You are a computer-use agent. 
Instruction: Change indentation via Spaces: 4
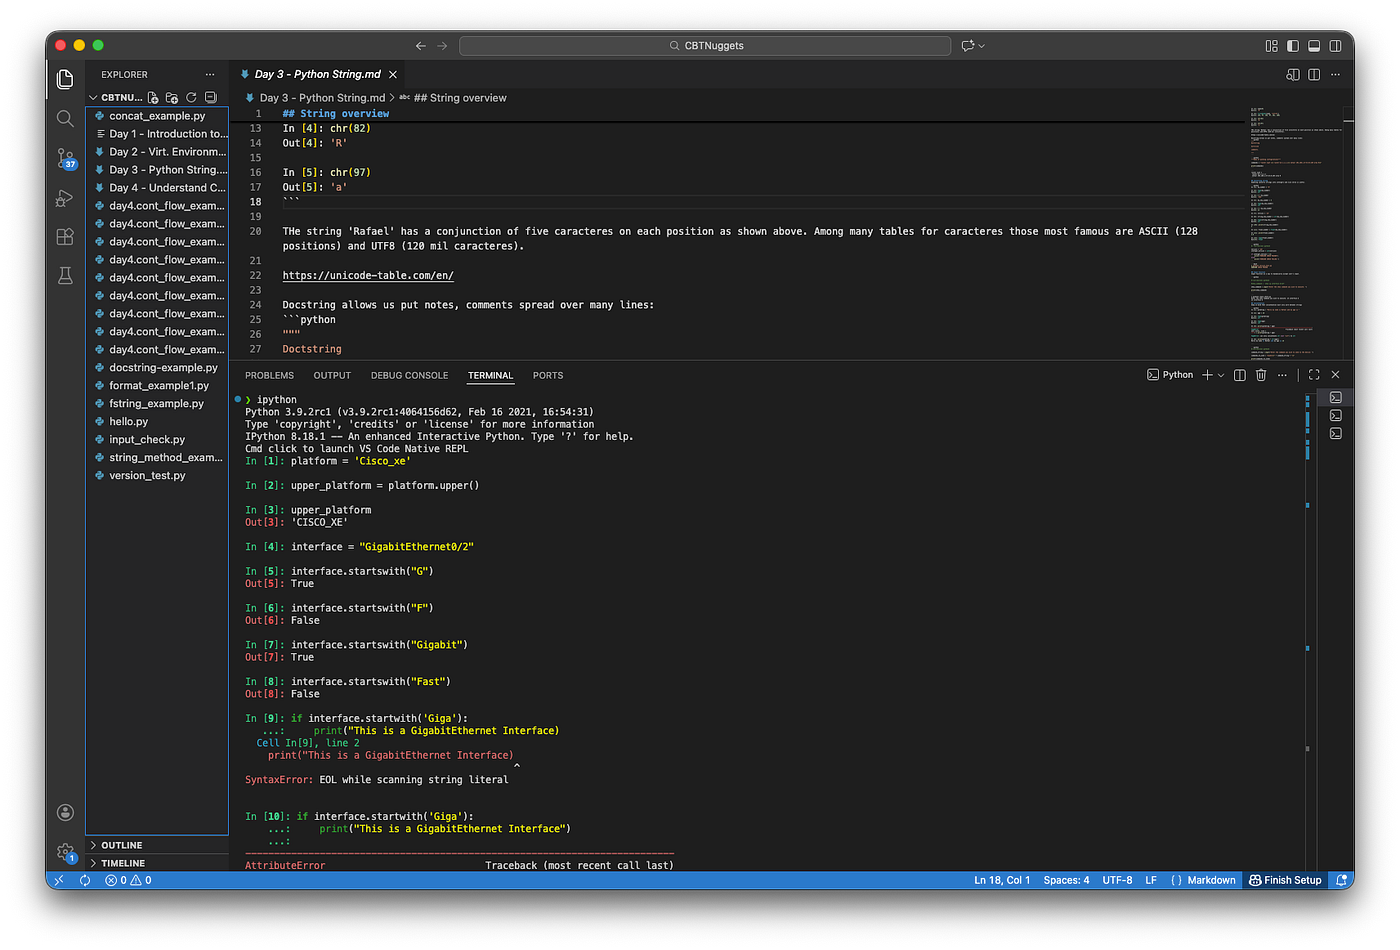1066,880
